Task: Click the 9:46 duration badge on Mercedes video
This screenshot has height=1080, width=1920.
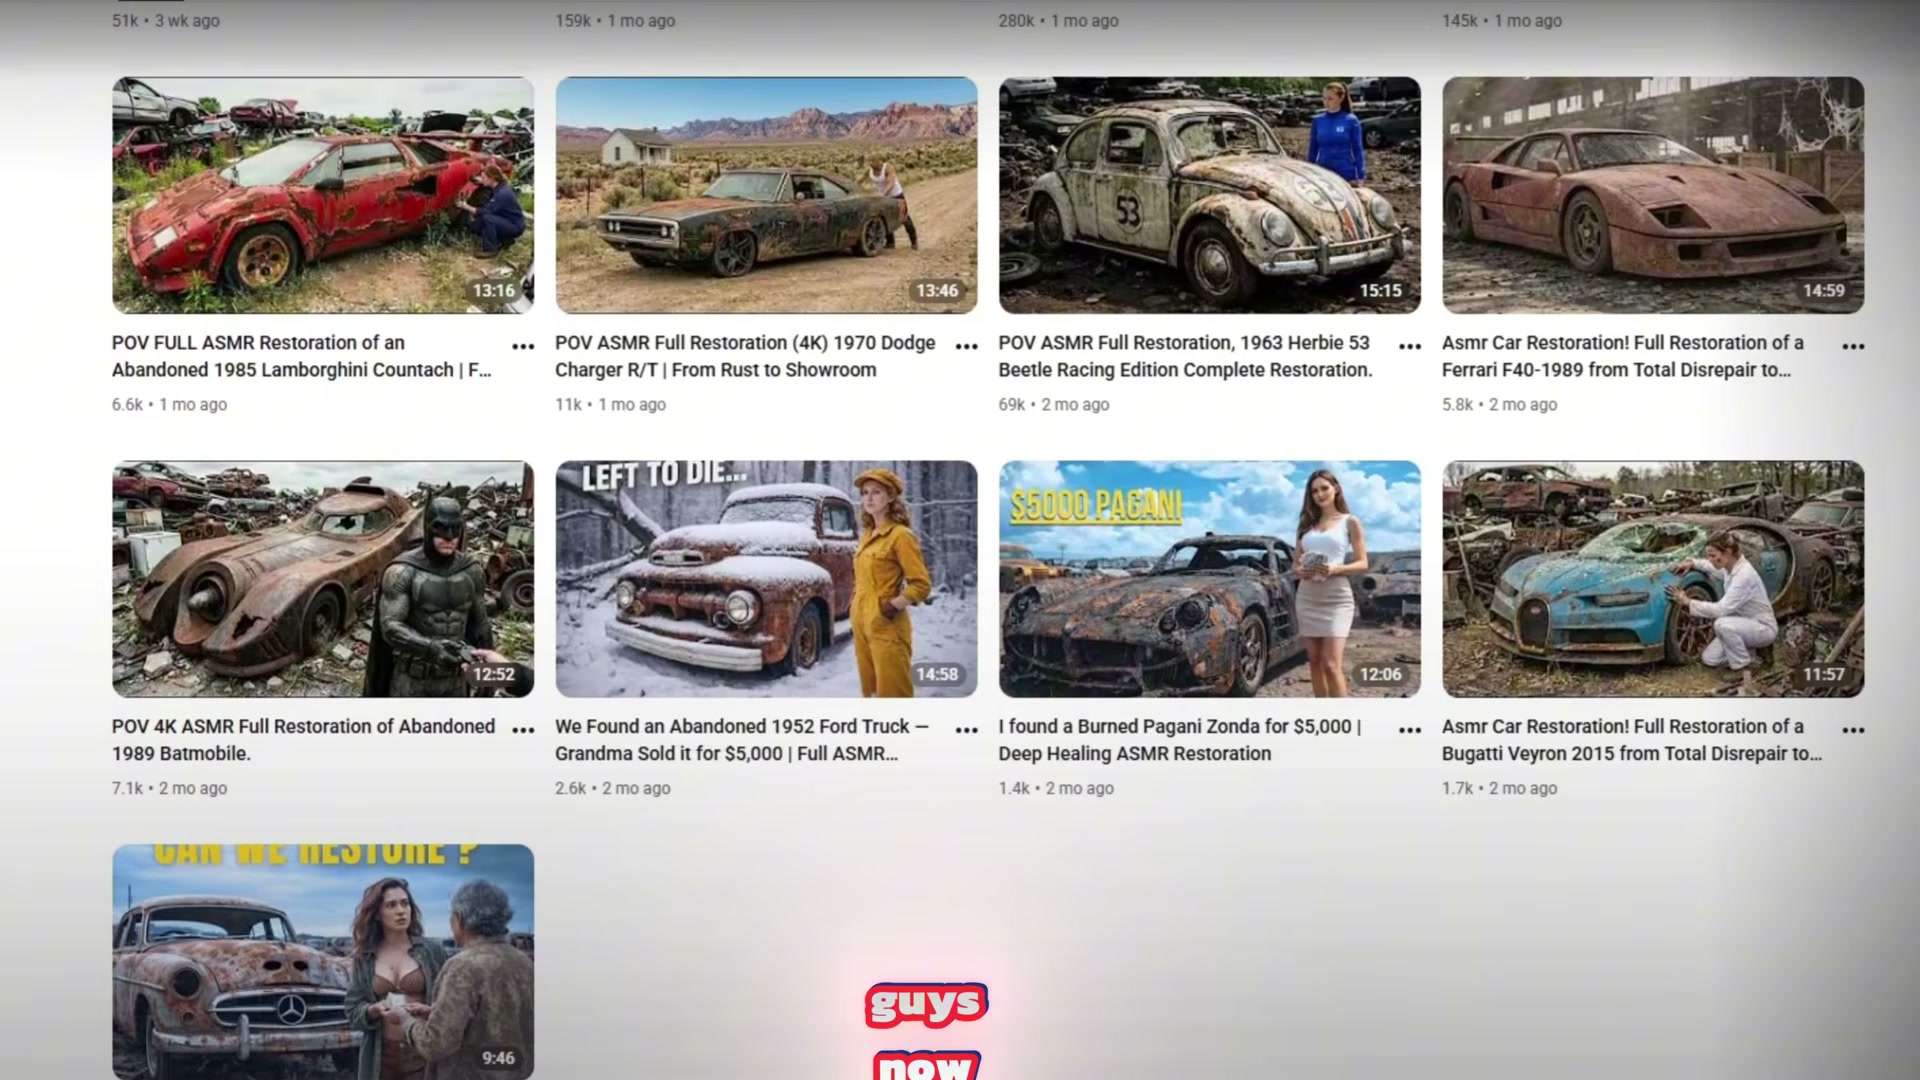Action: click(498, 1058)
